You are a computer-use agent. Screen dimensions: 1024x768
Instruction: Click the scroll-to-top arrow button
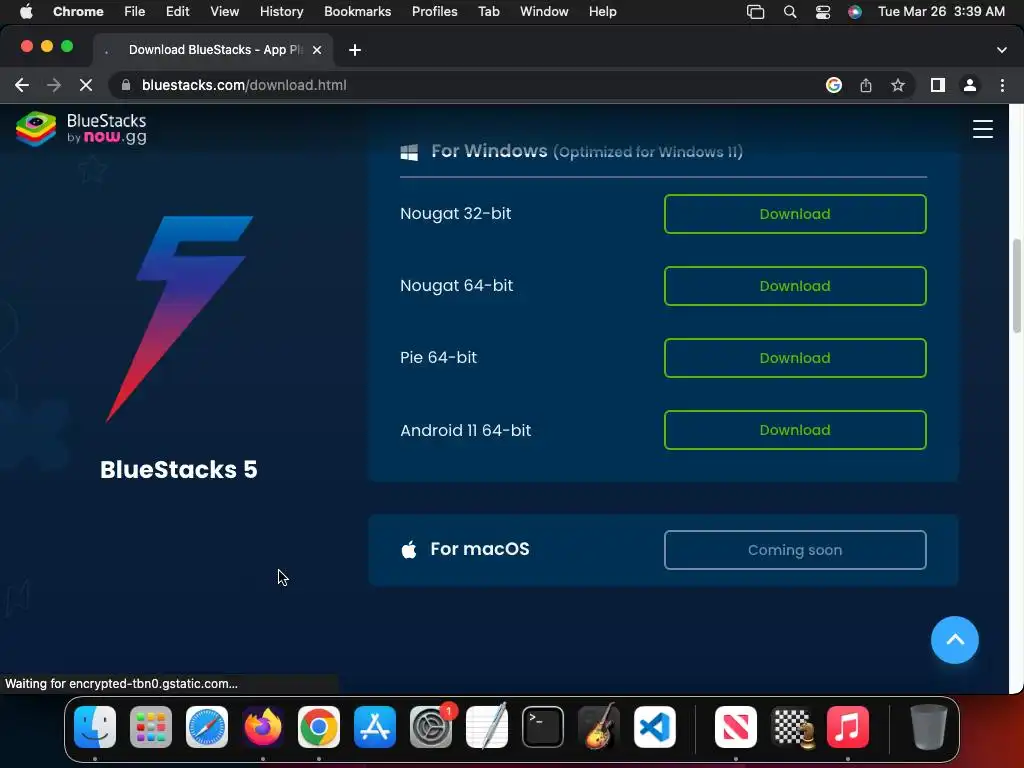pyautogui.click(x=954, y=640)
